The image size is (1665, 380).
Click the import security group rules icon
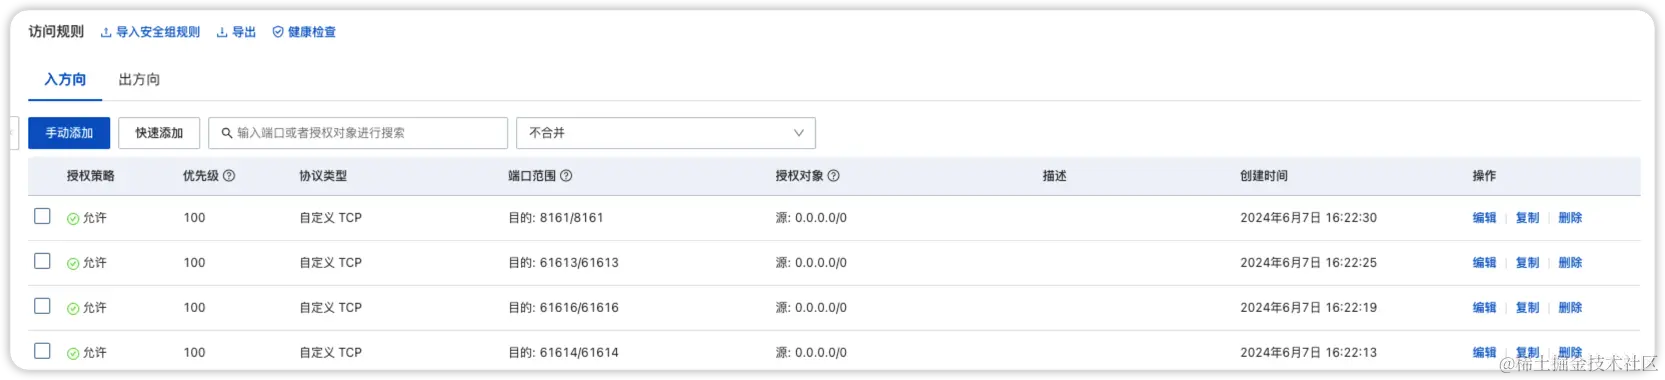tap(106, 33)
